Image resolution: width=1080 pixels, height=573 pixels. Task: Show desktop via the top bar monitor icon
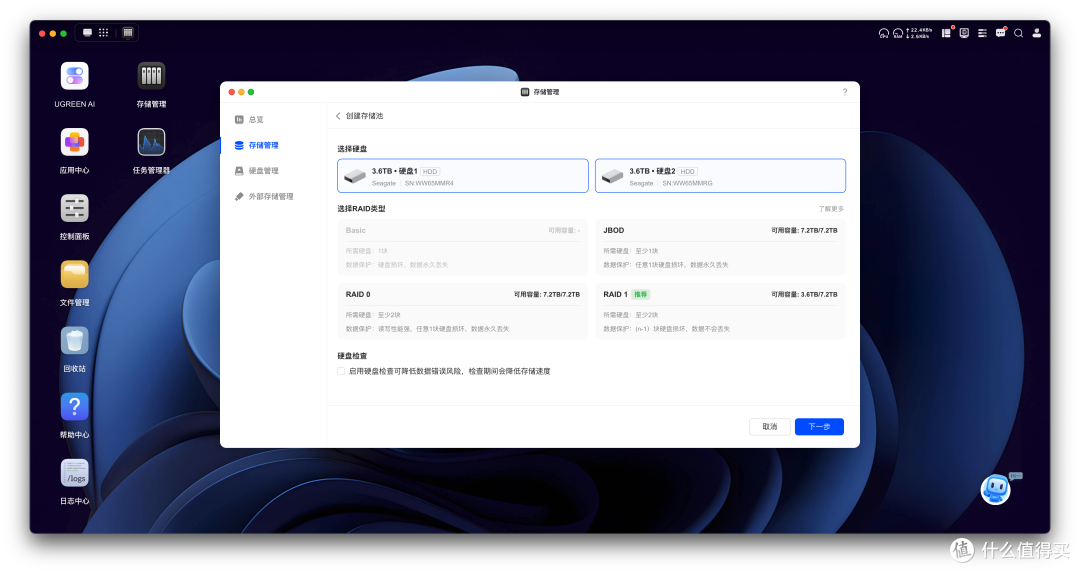(87, 32)
